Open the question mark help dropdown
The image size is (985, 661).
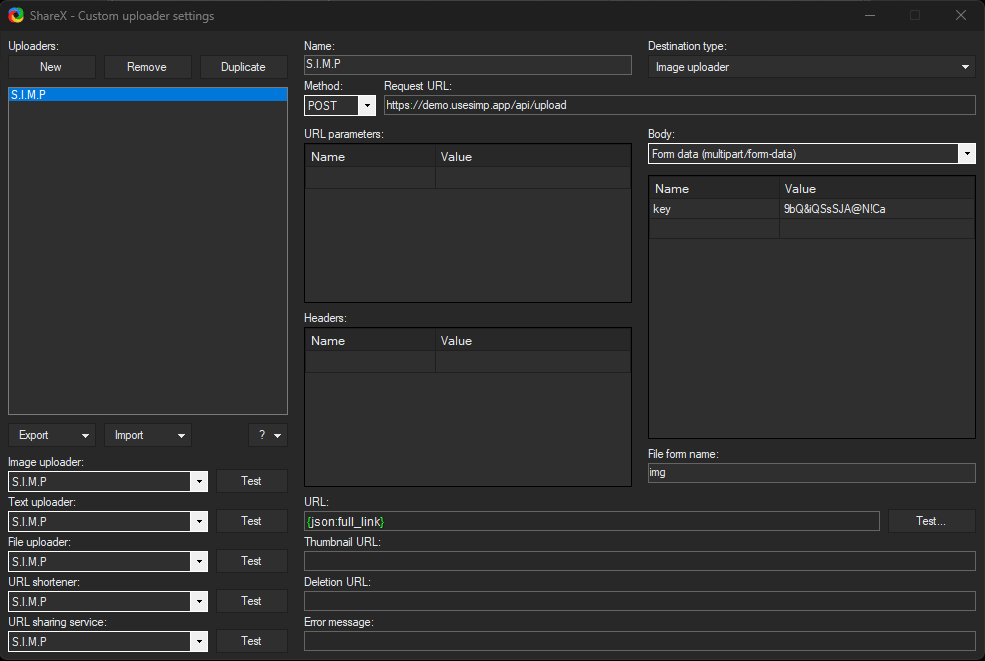[267, 435]
